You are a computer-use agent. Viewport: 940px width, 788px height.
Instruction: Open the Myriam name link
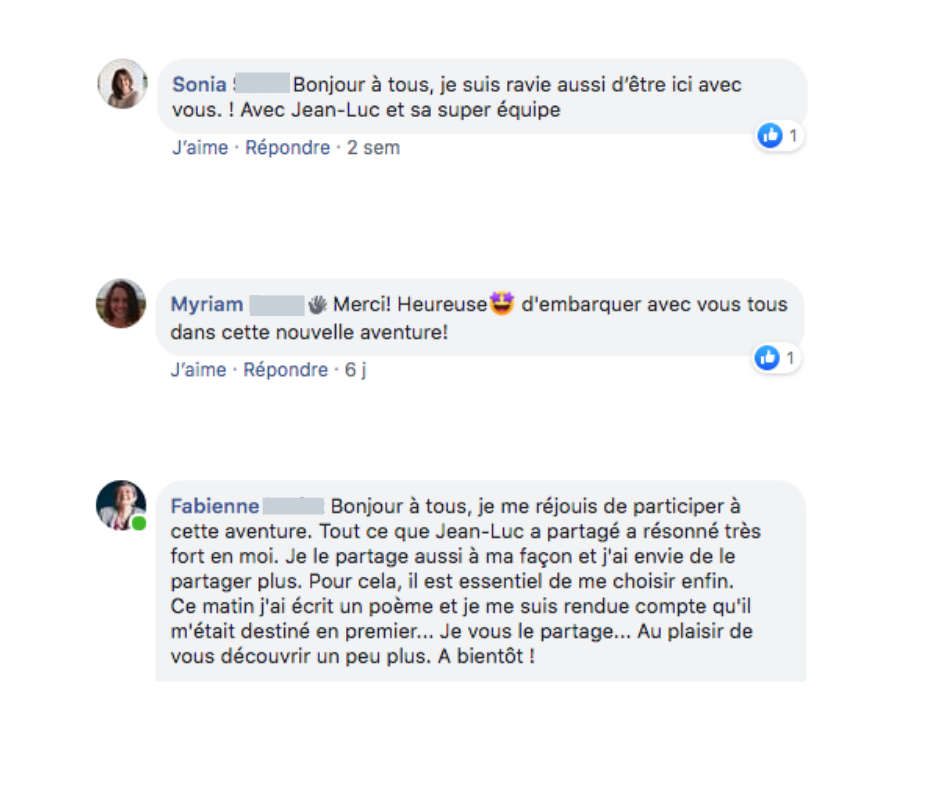pos(207,305)
